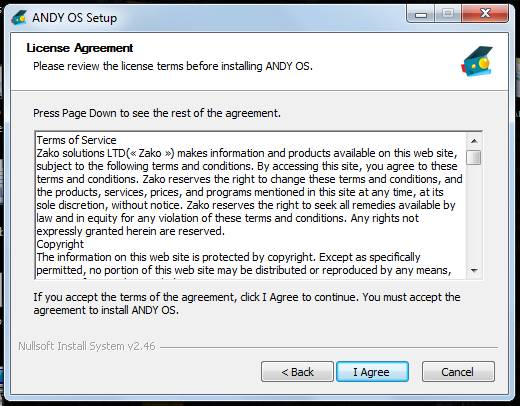Click the license scrollbar up arrow
The width and height of the screenshot is (520, 406).
[x=474, y=141]
